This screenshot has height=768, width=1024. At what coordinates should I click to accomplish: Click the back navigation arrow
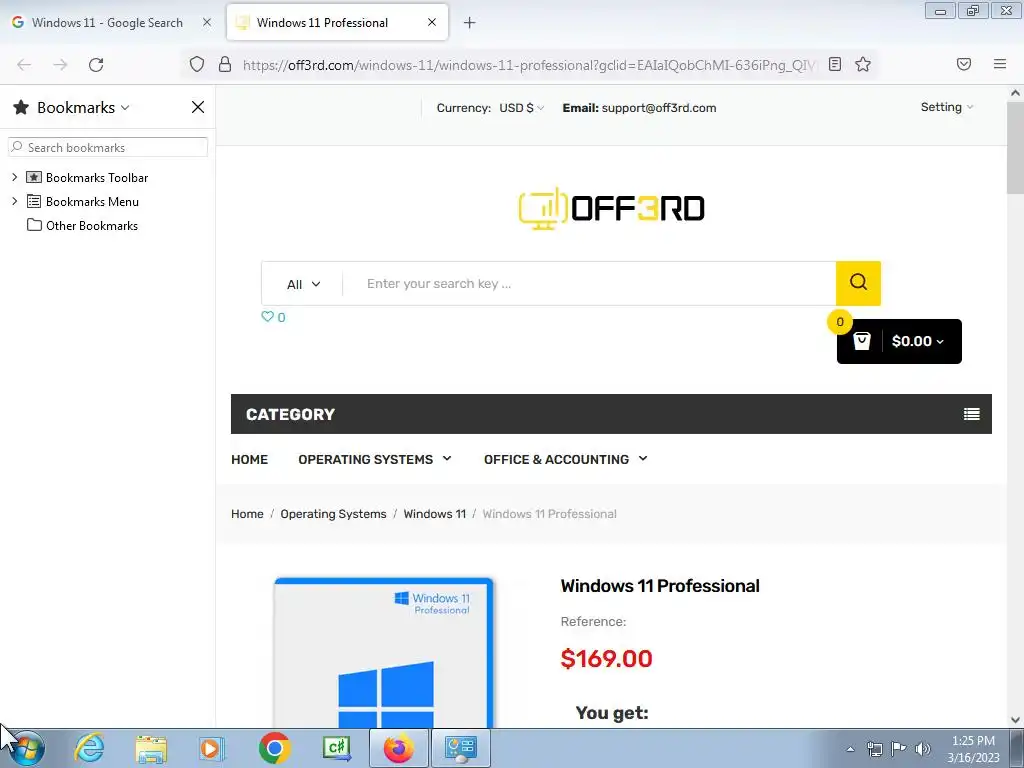coord(24,65)
